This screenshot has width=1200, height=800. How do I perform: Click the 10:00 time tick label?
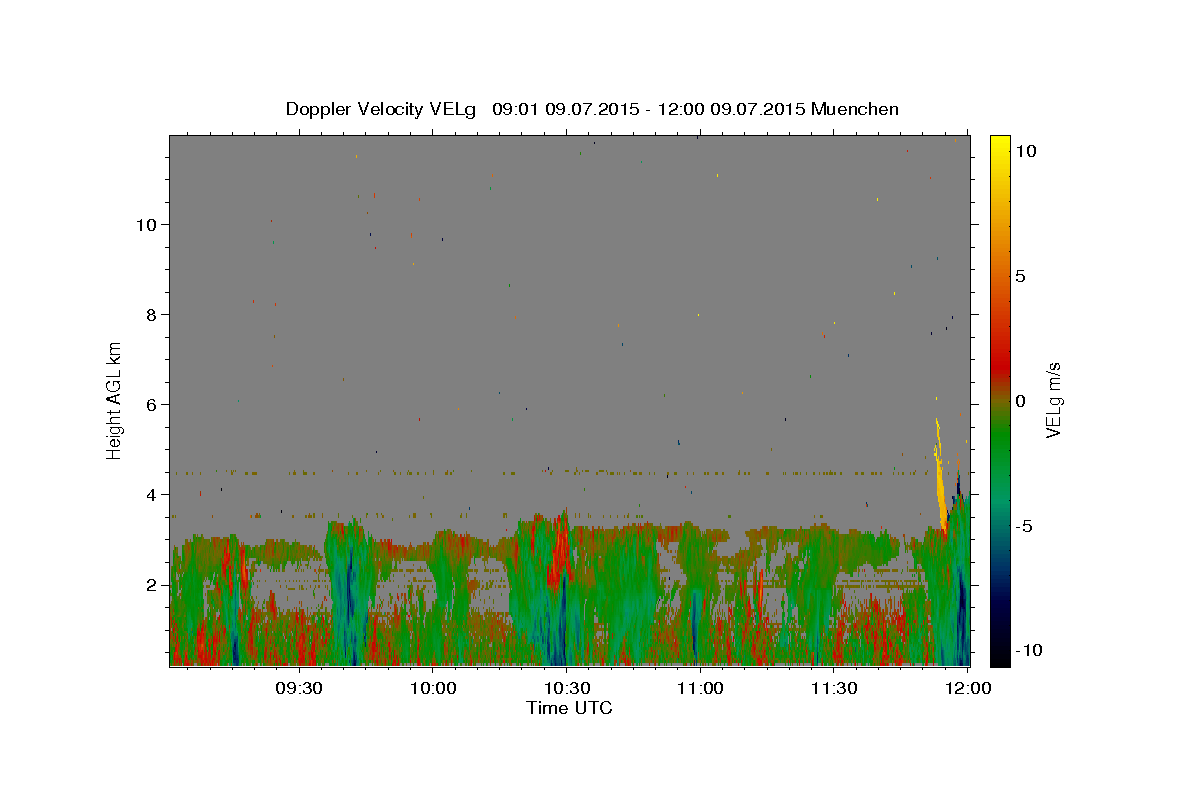[x=432, y=688]
